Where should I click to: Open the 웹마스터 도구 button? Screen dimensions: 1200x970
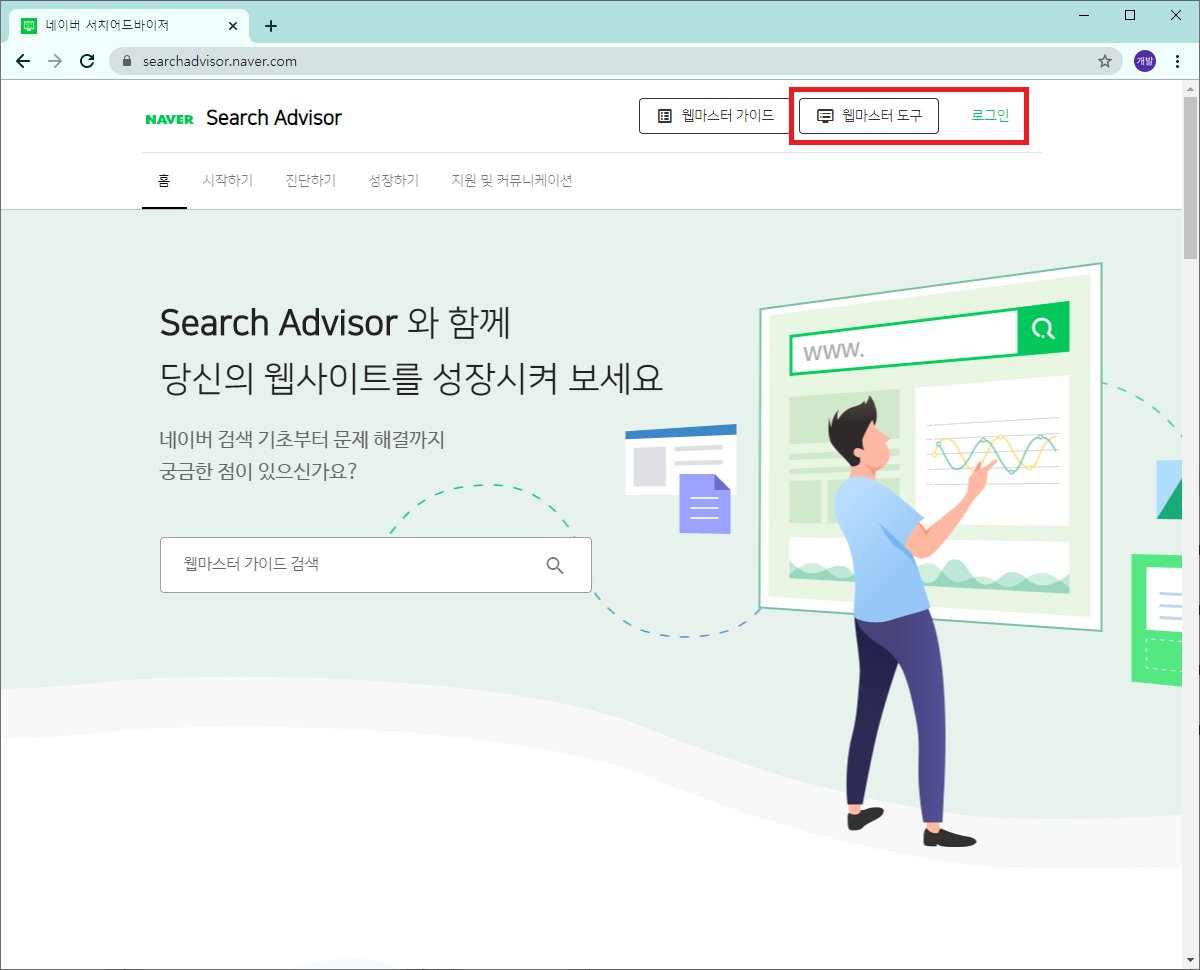[x=868, y=116]
